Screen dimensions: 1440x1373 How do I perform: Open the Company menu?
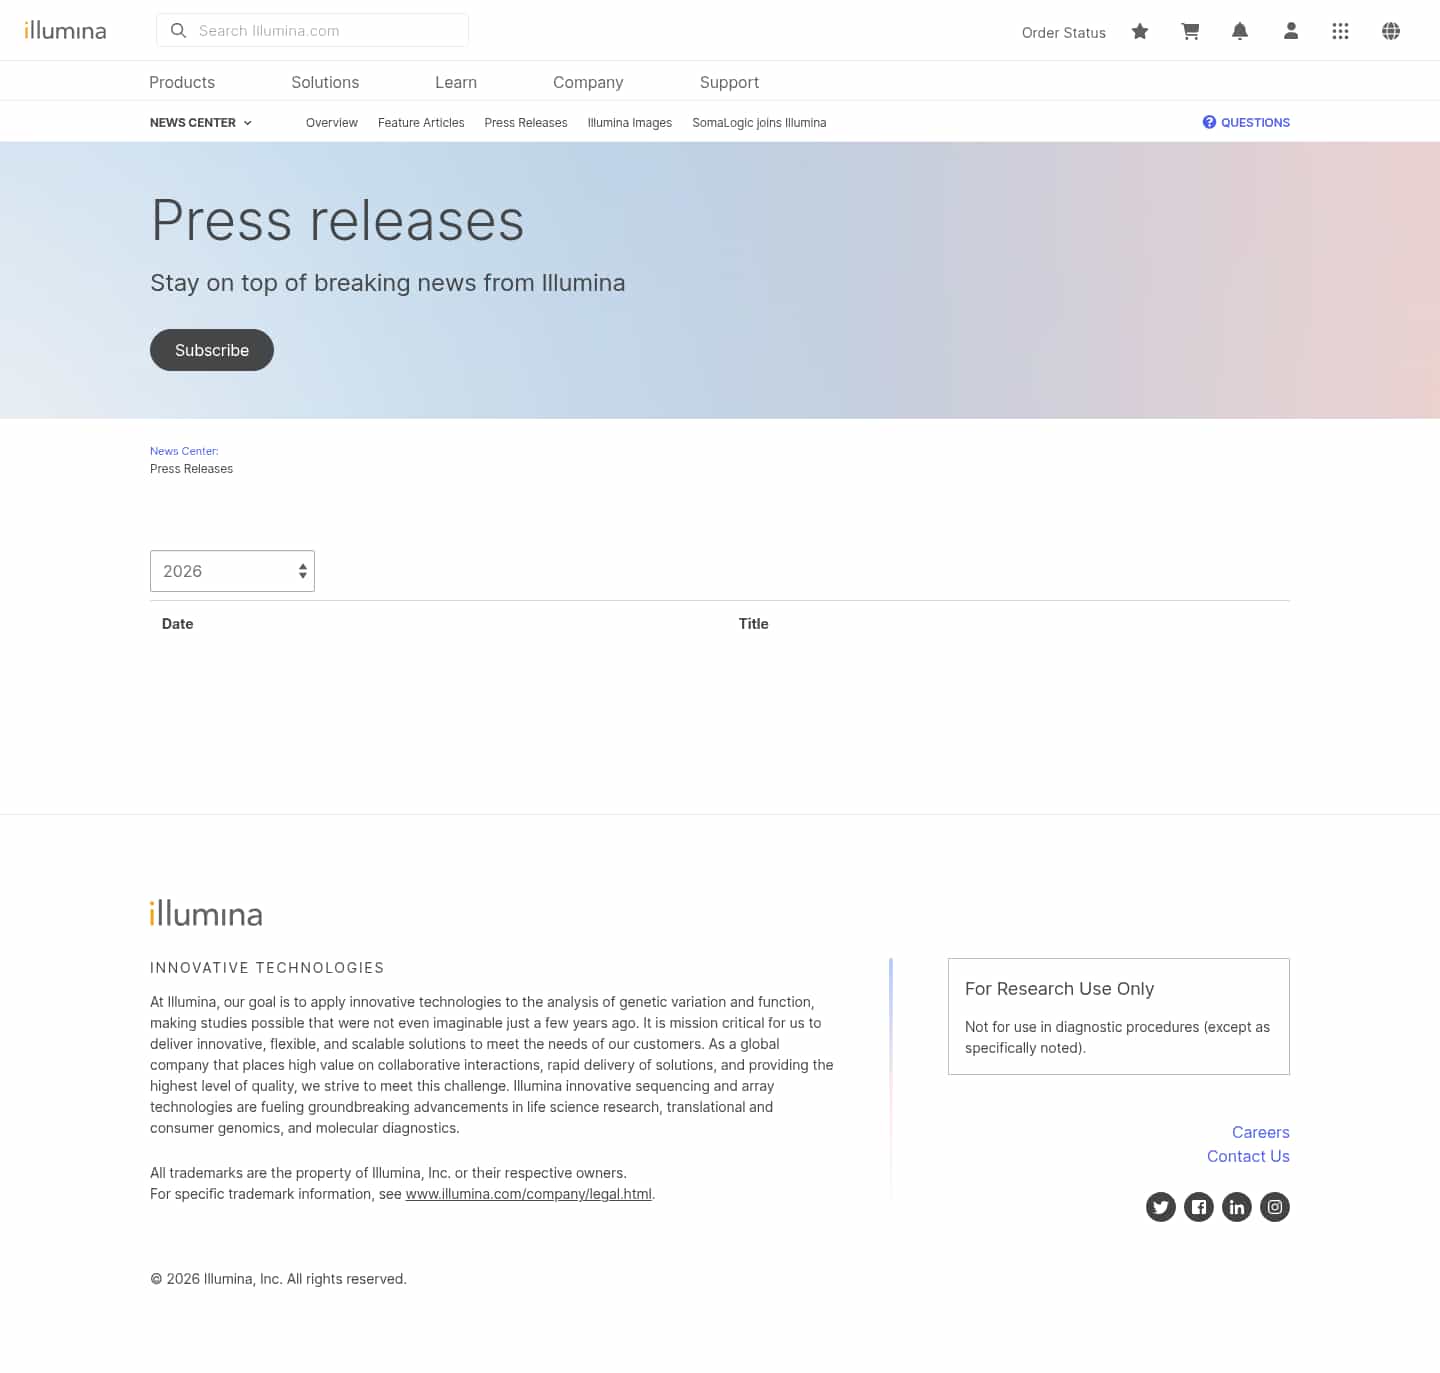point(588,82)
